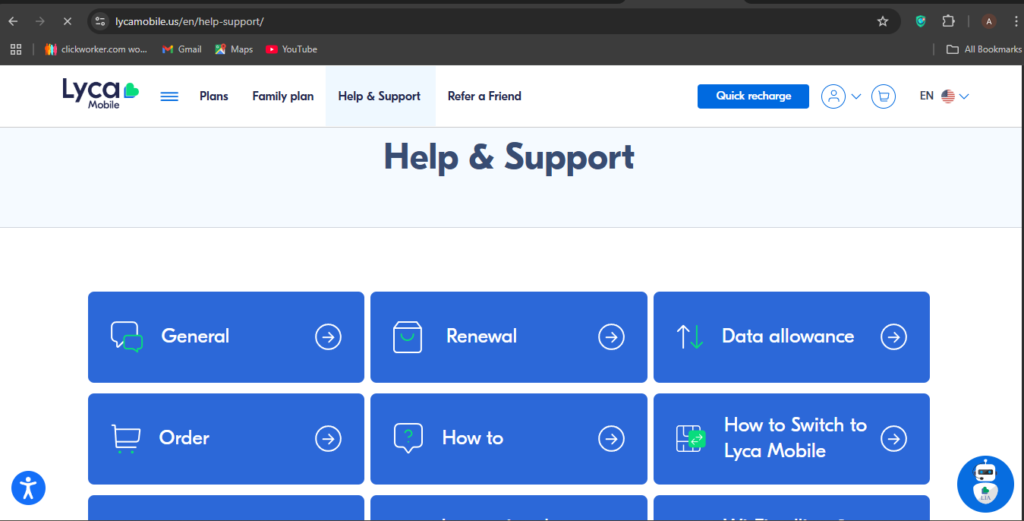Open the Maps bookmark
Image resolution: width=1024 pixels, height=521 pixels.
[x=234, y=49]
